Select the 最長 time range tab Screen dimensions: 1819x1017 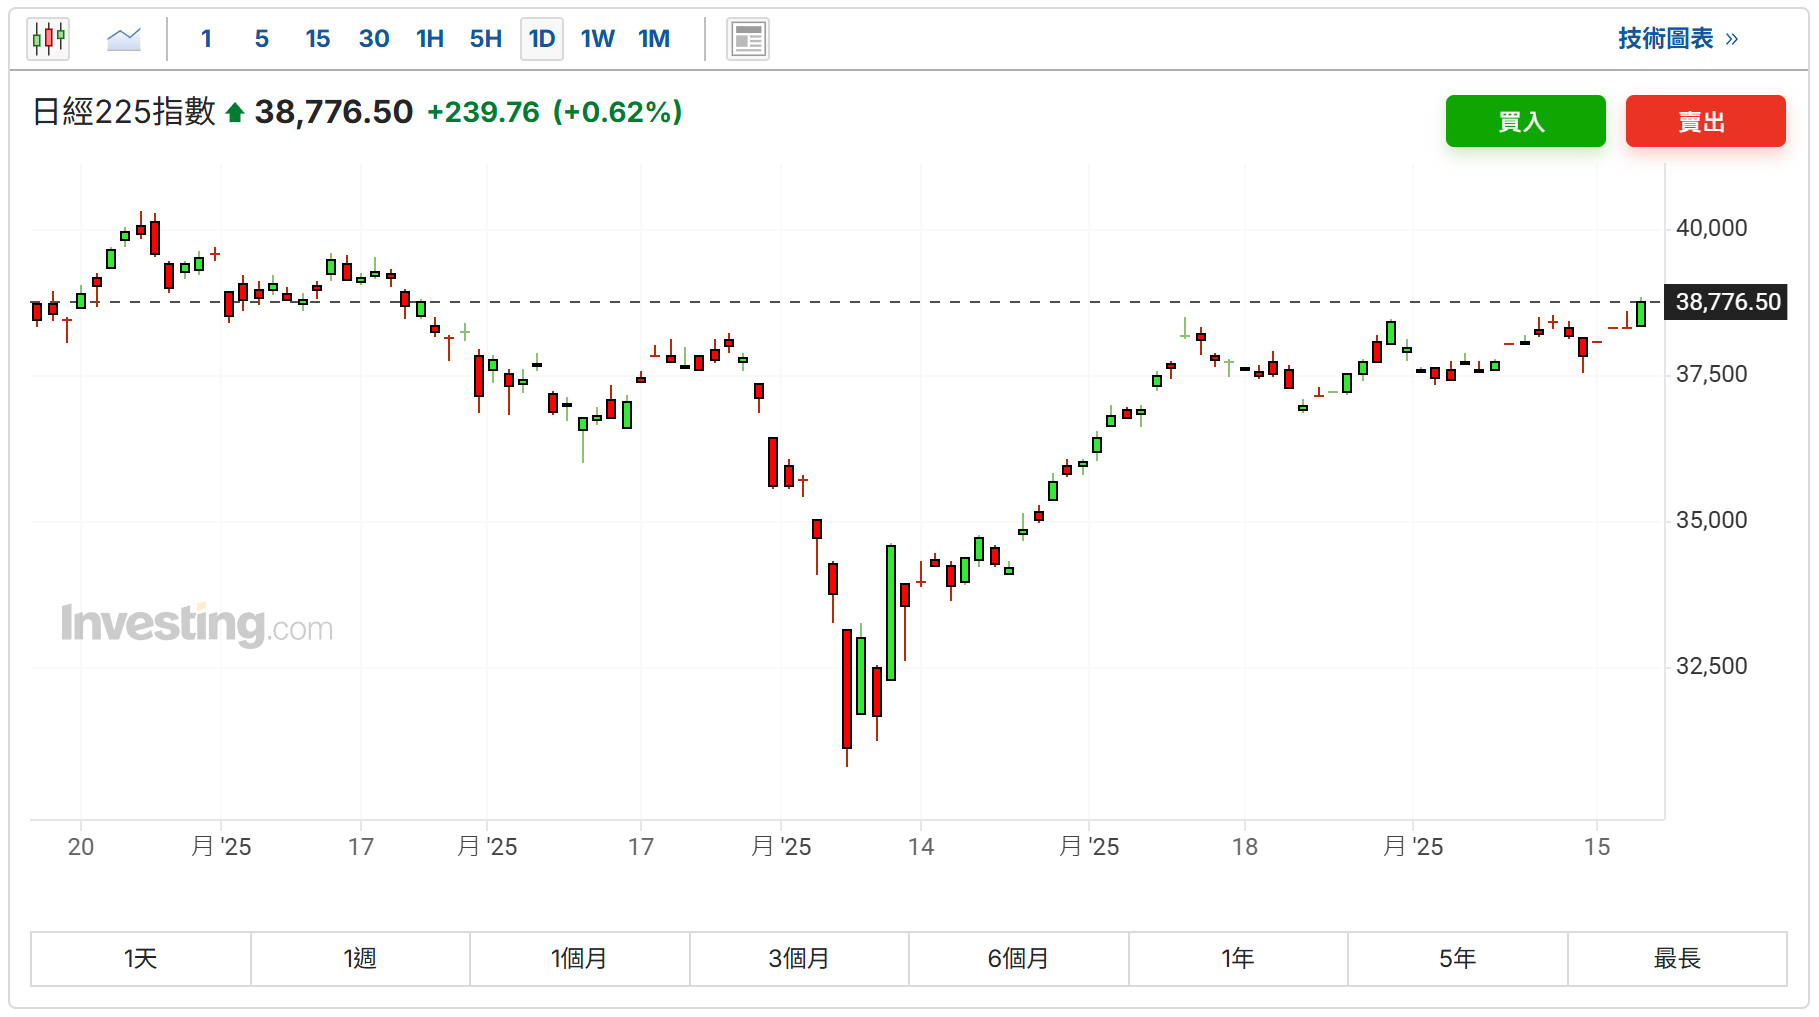[x=1677, y=958]
